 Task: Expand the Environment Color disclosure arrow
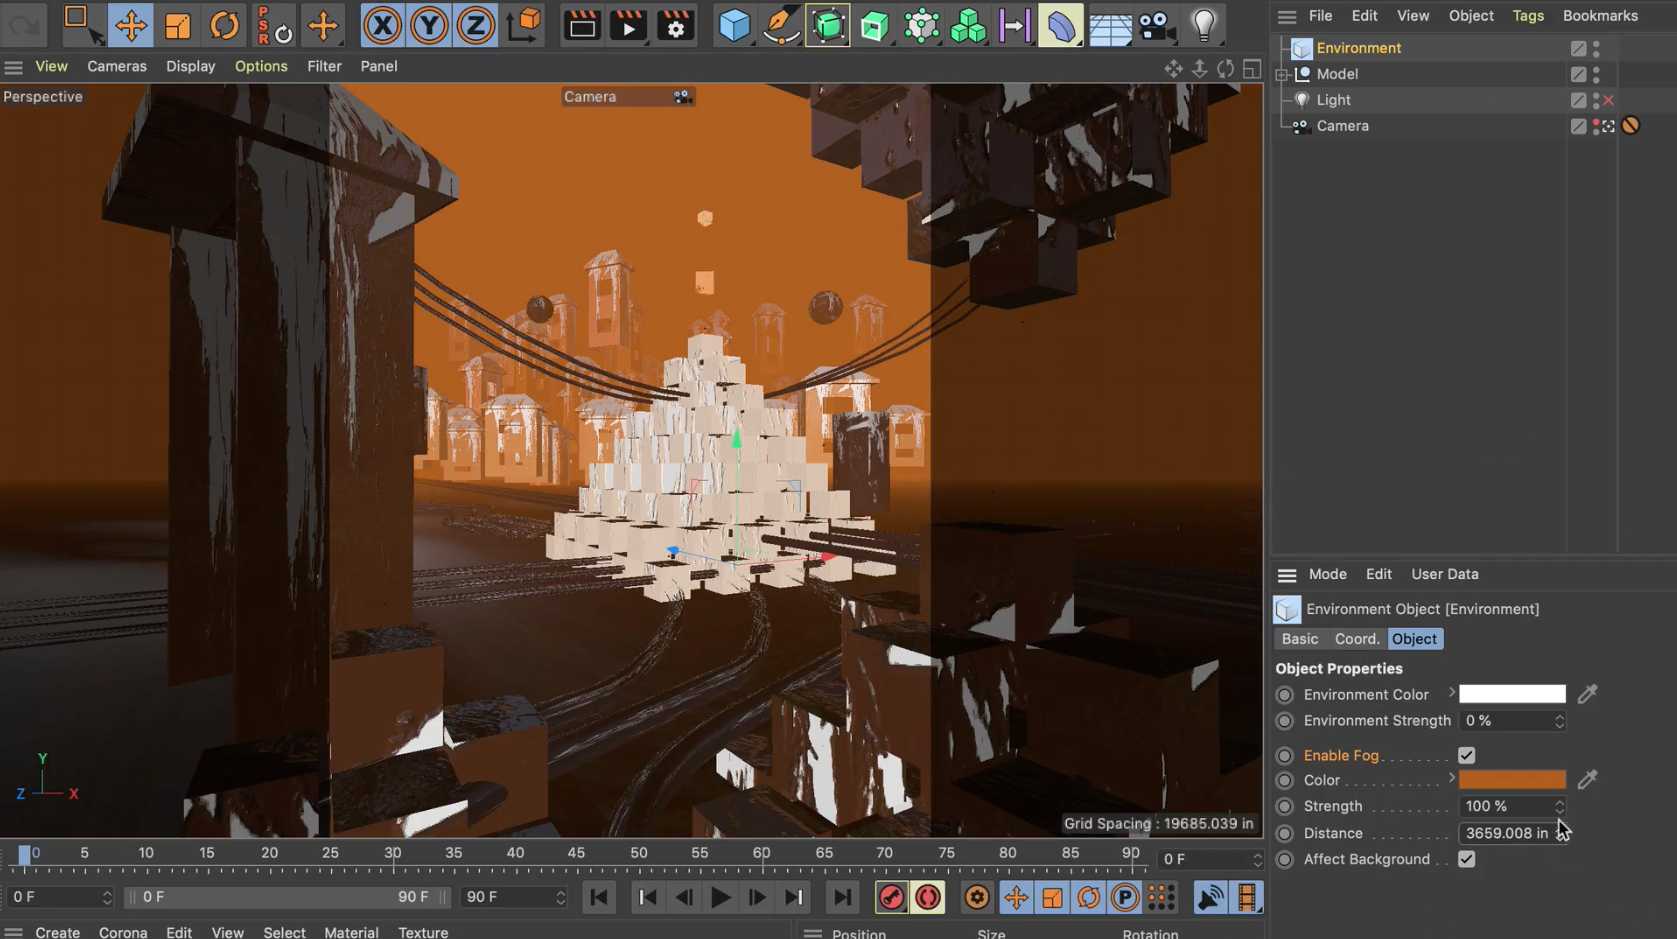click(x=1451, y=693)
